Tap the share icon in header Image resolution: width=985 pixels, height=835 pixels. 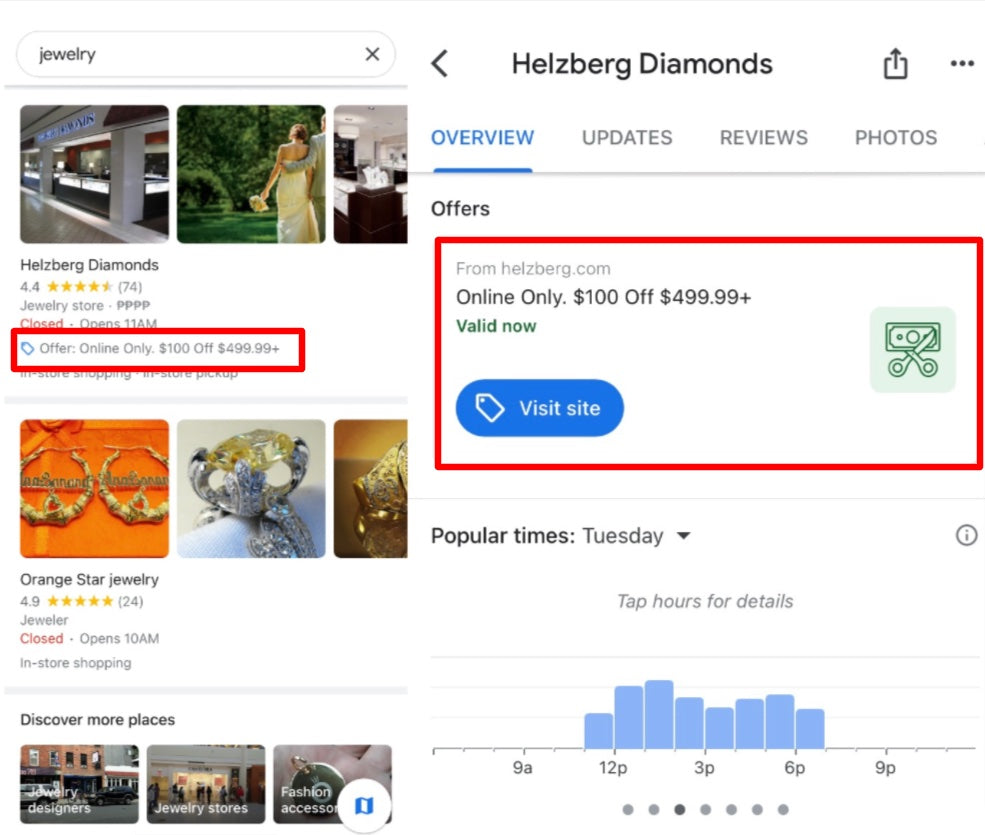pyautogui.click(x=895, y=64)
